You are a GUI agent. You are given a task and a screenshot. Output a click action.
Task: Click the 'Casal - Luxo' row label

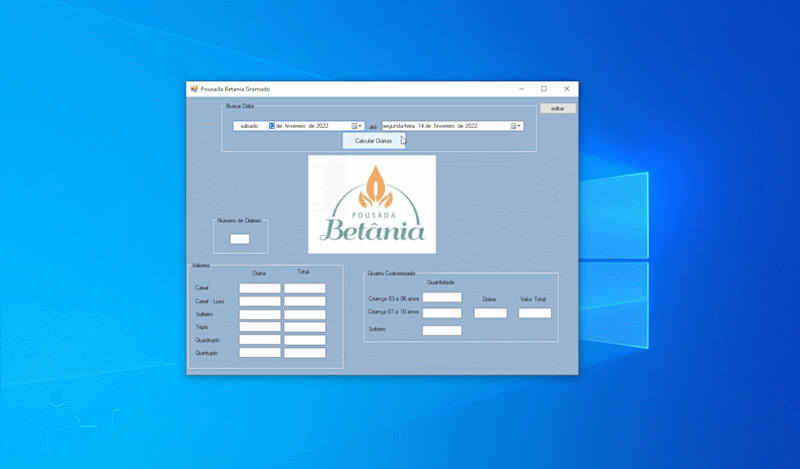[210, 301]
